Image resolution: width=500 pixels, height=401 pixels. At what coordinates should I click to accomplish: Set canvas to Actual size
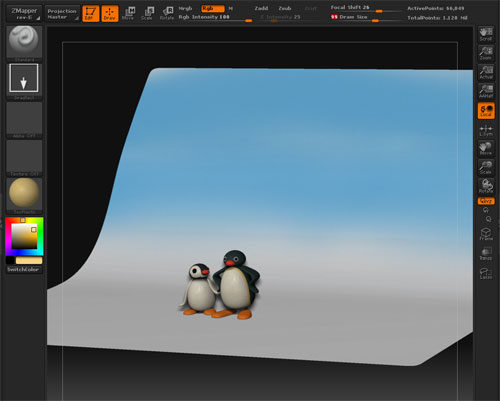coord(486,72)
